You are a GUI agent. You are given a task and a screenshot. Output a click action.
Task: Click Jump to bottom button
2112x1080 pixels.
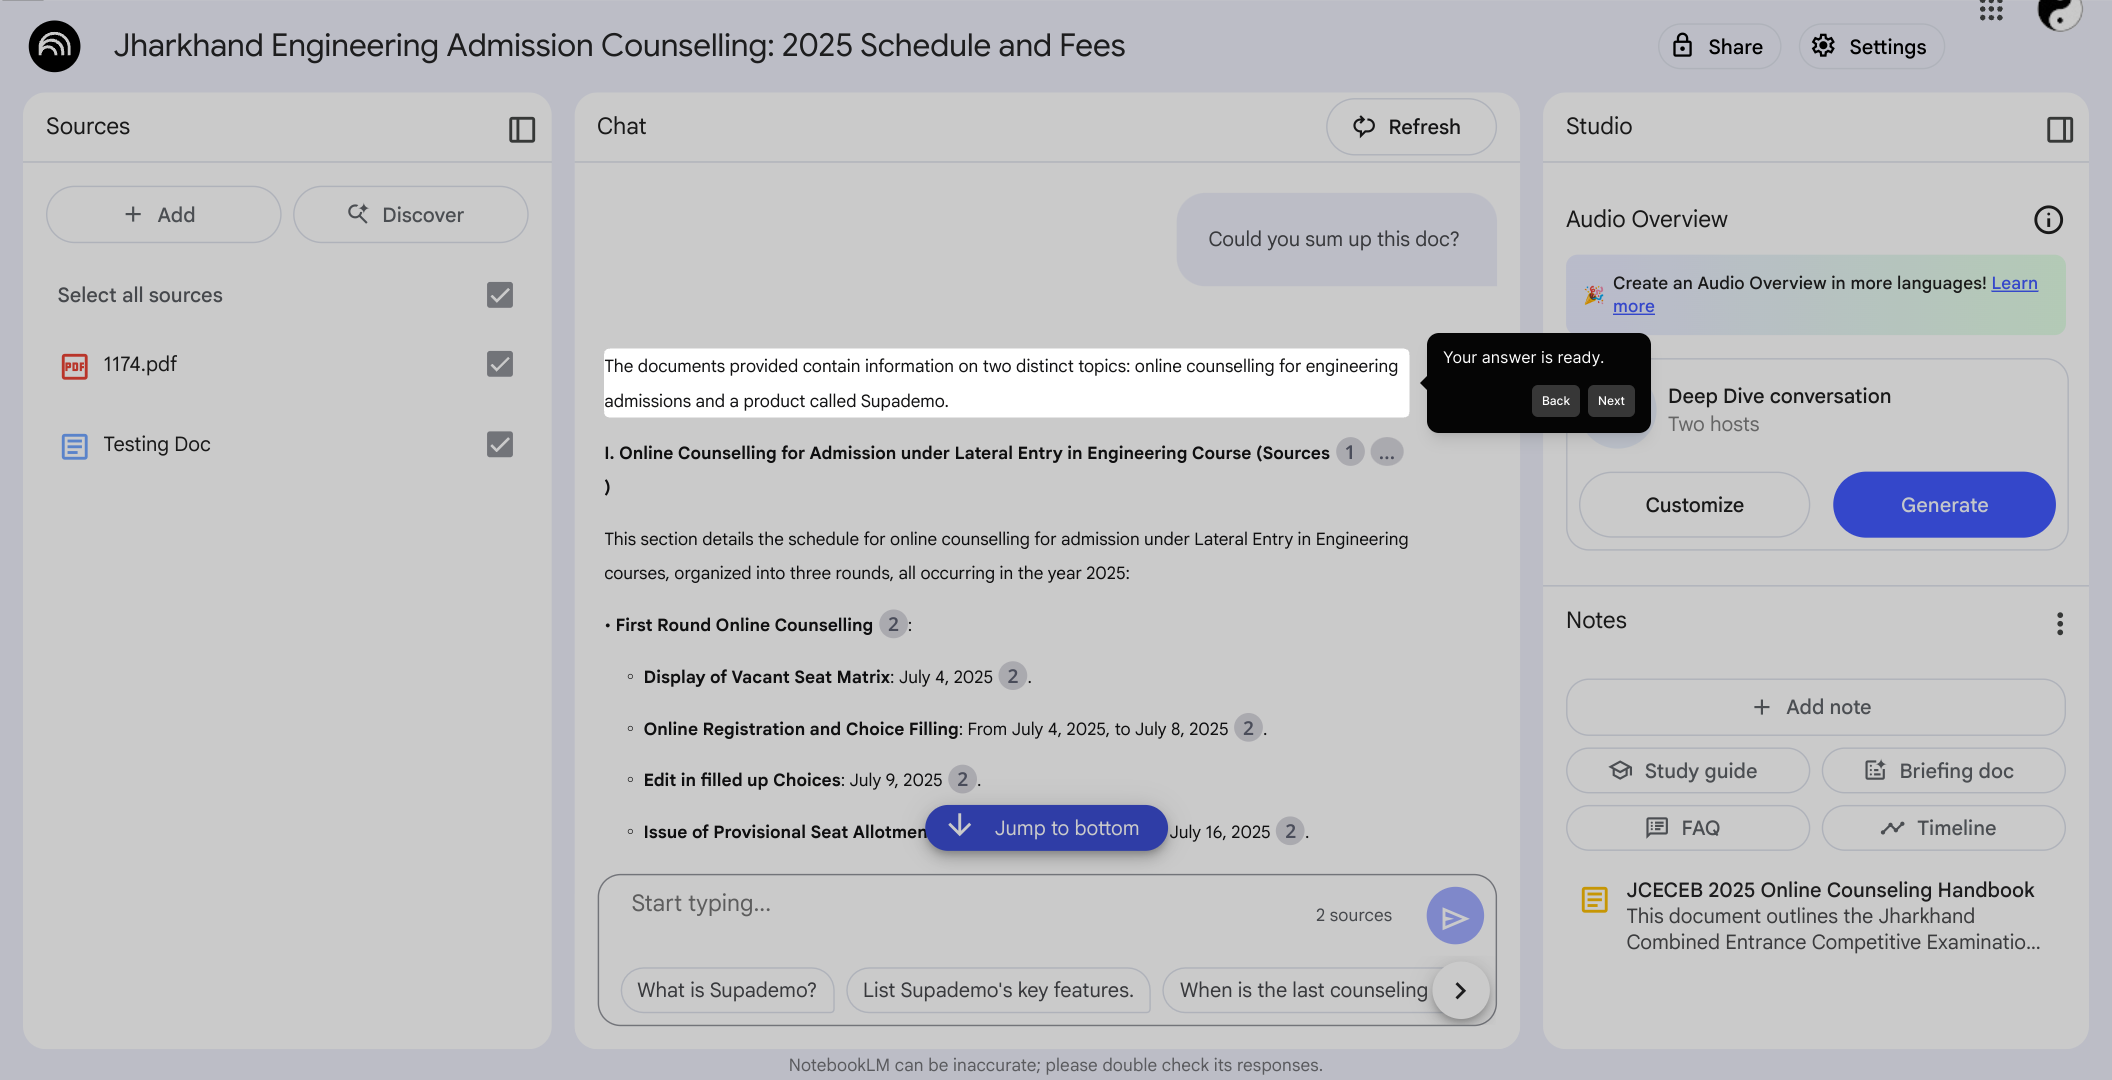[1046, 828]
